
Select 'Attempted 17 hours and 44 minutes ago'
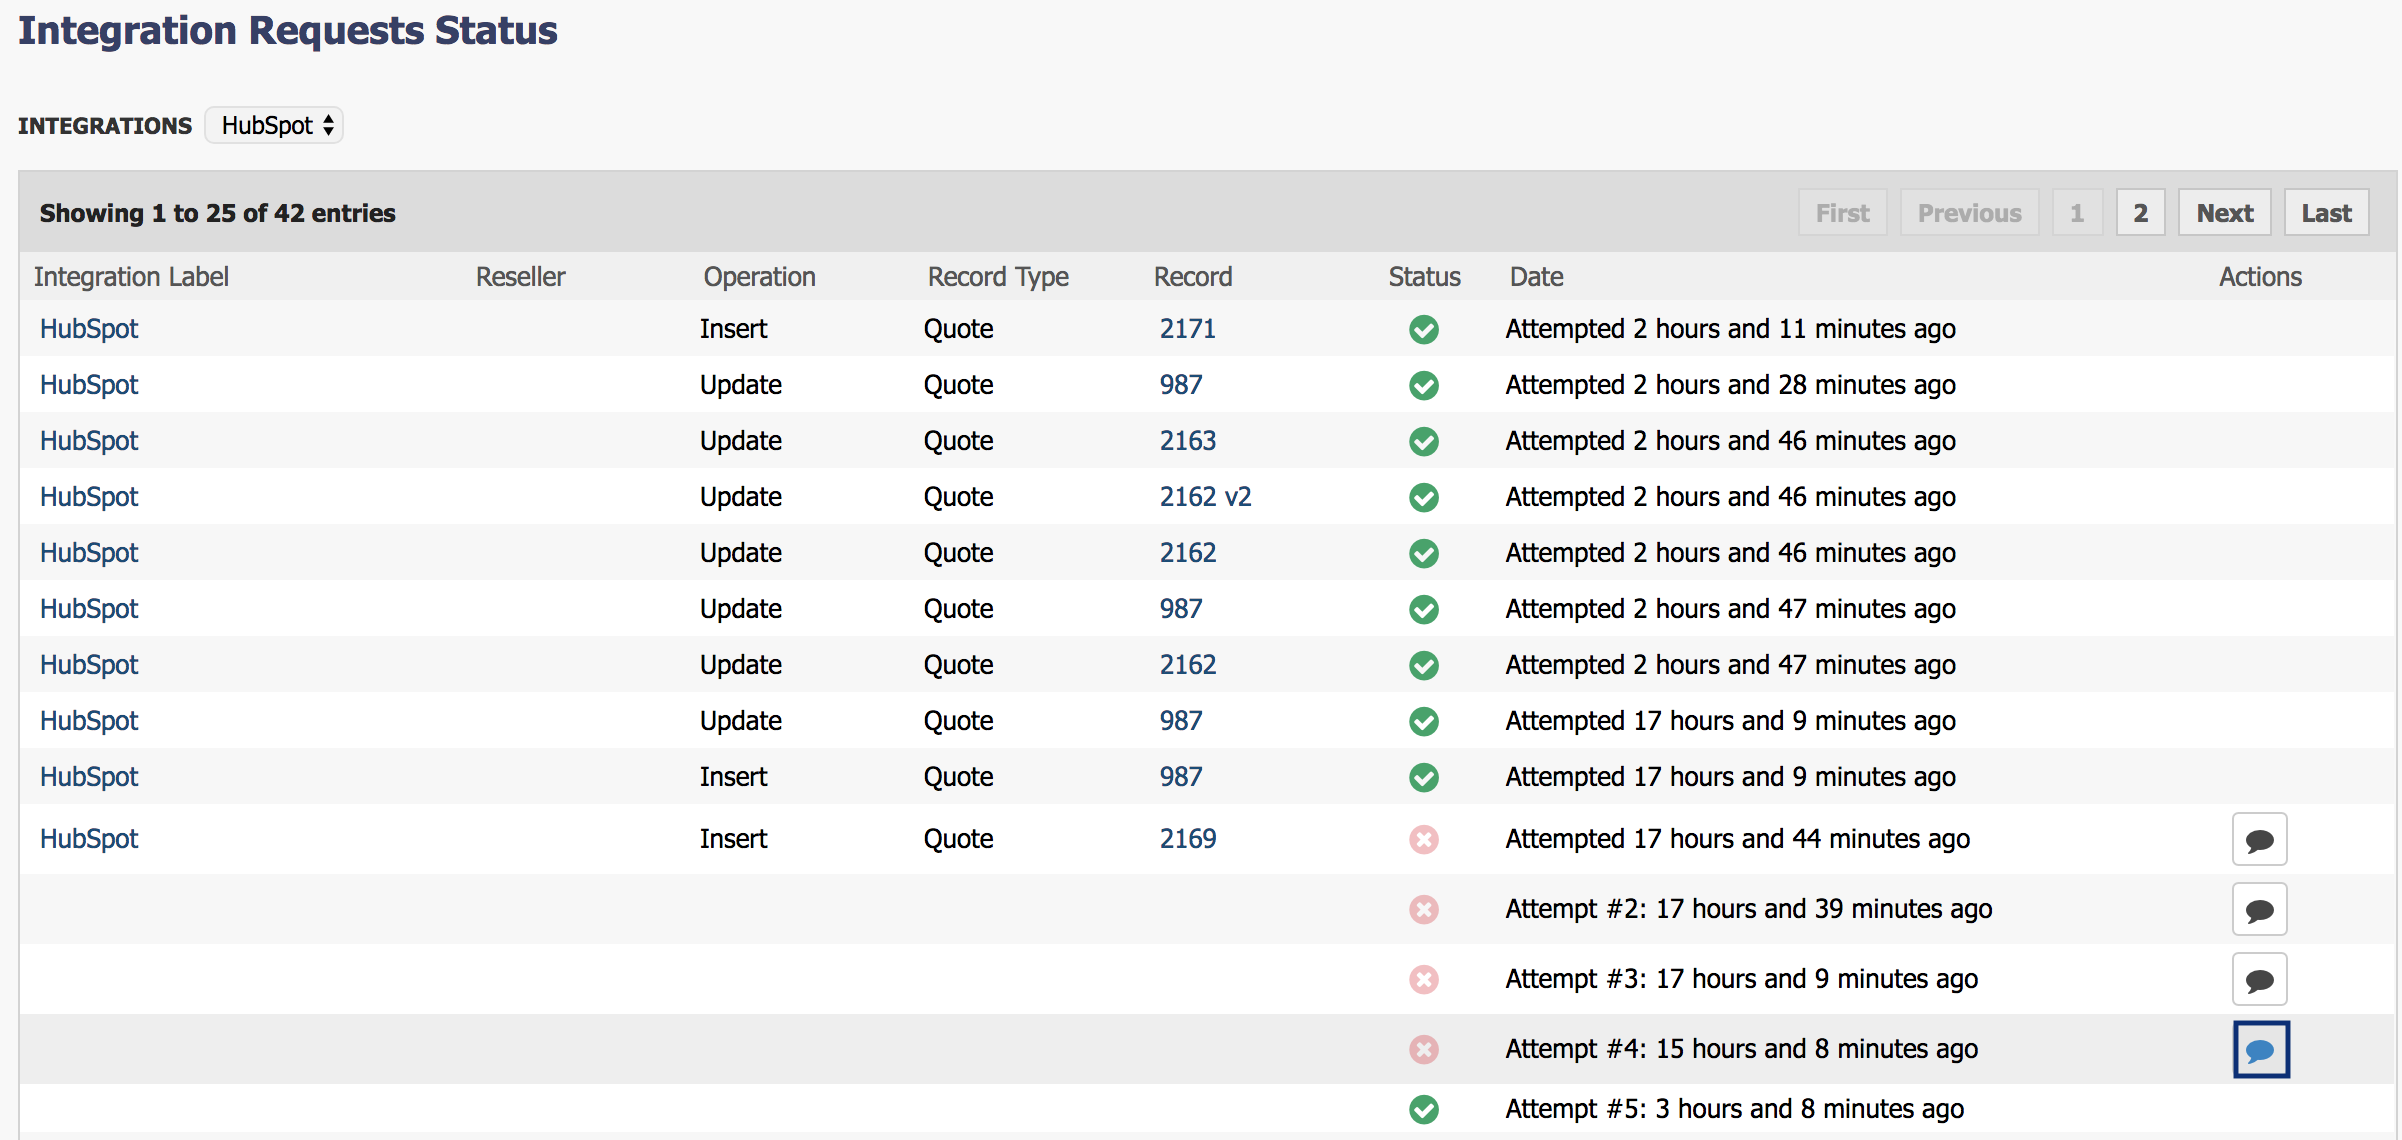click(x=1737, y=839)
